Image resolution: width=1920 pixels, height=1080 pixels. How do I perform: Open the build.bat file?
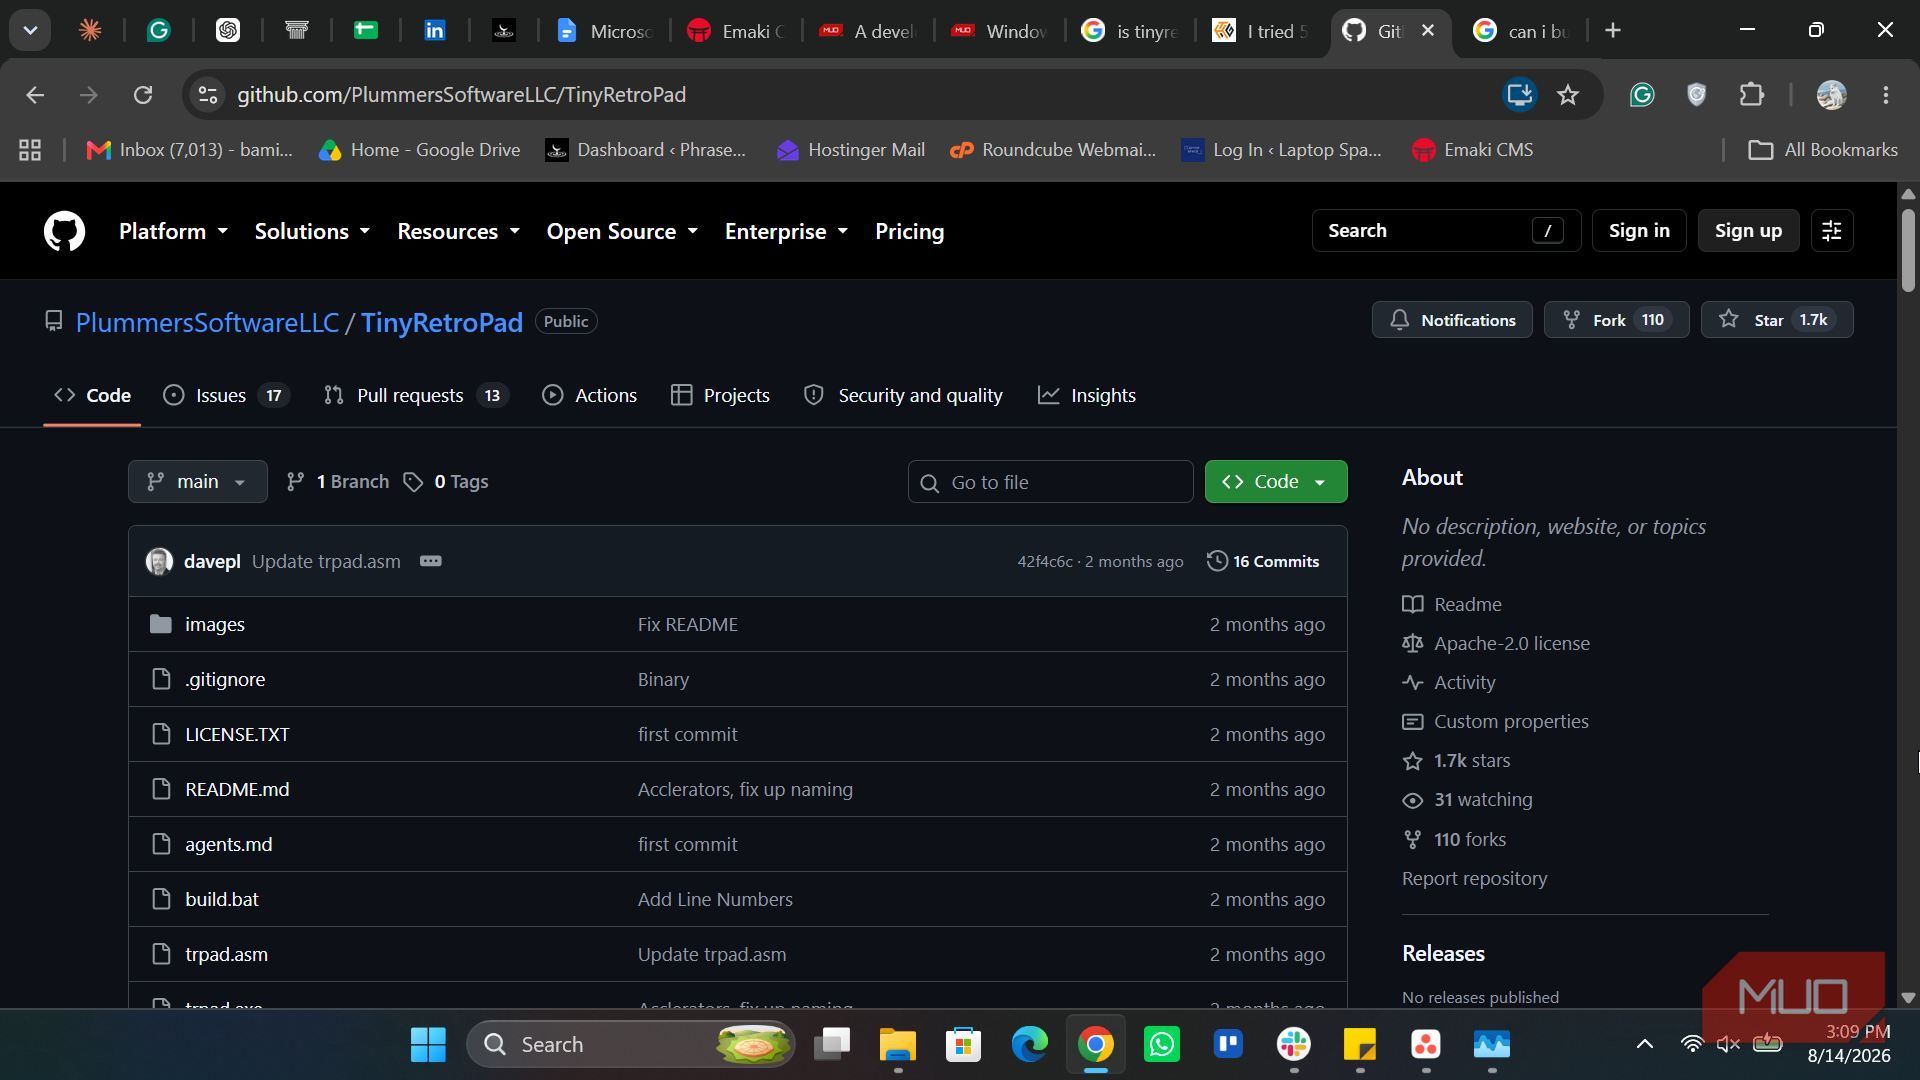pyautogui.click(x=222, y=900)
